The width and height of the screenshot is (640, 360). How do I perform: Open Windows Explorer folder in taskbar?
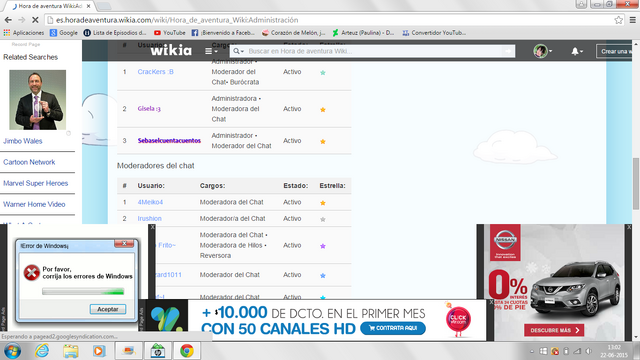71,351
